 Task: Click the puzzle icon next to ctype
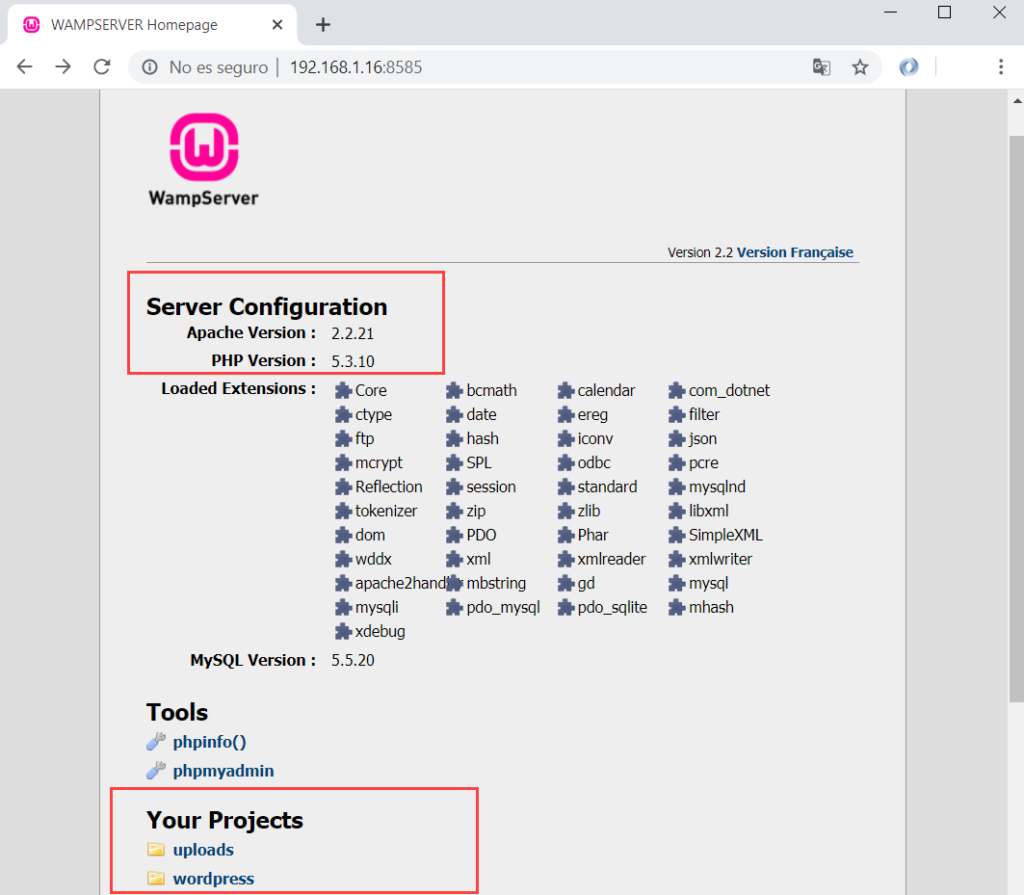344,415
